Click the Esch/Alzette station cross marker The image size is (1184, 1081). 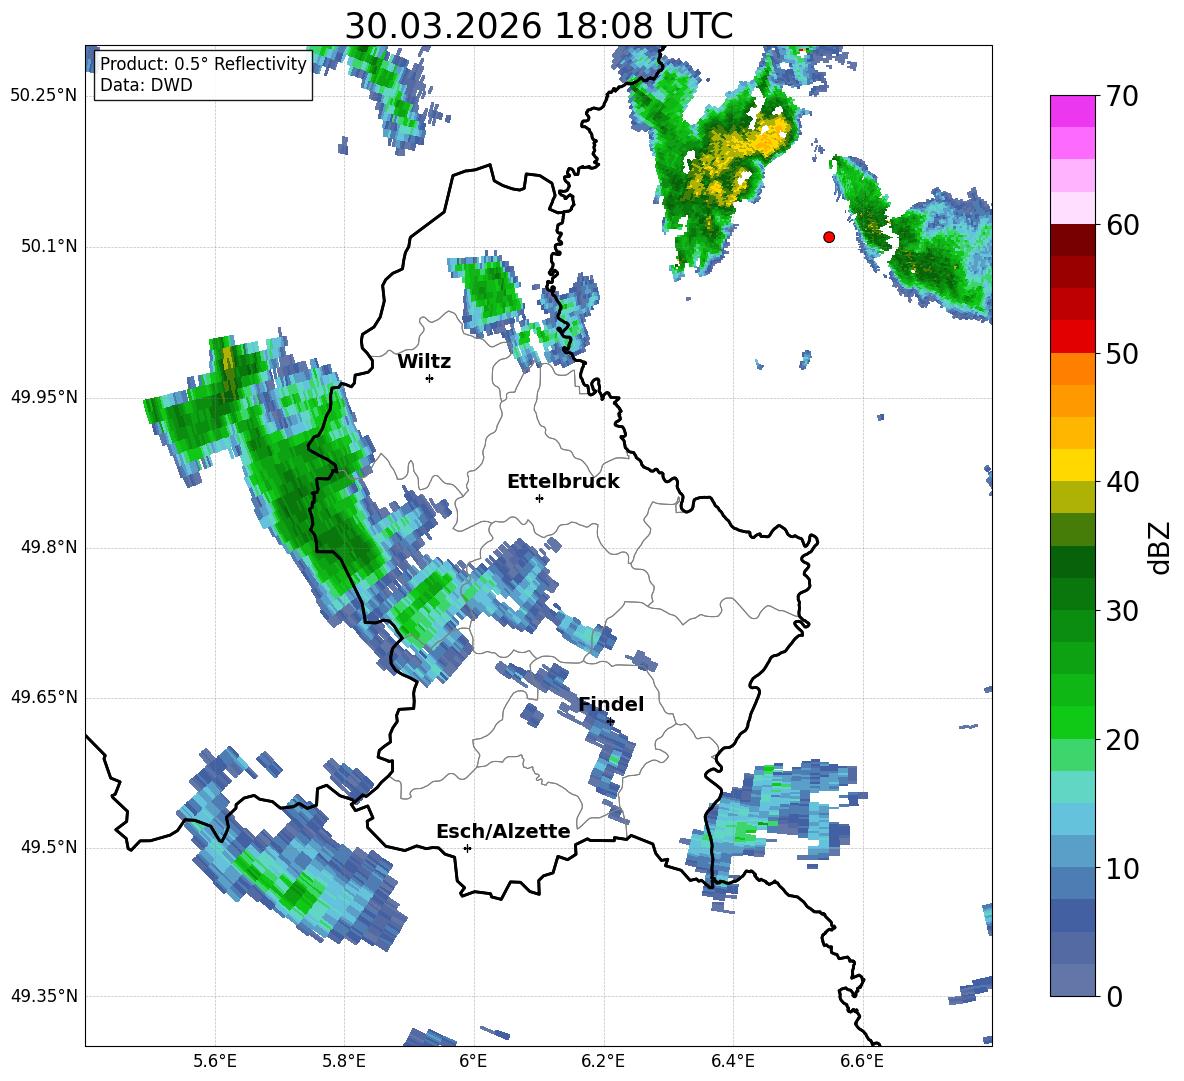click(467, 848)
